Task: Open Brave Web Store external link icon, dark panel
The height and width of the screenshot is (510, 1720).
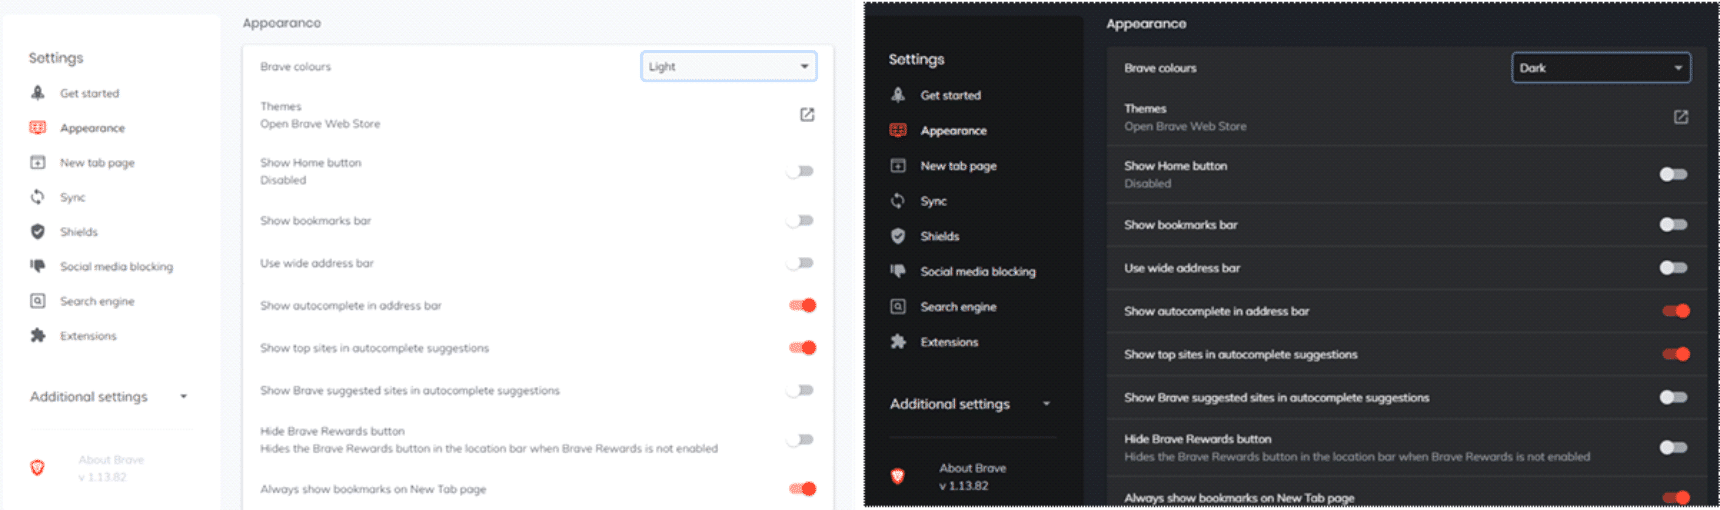Action: [x=1681, y=117]
